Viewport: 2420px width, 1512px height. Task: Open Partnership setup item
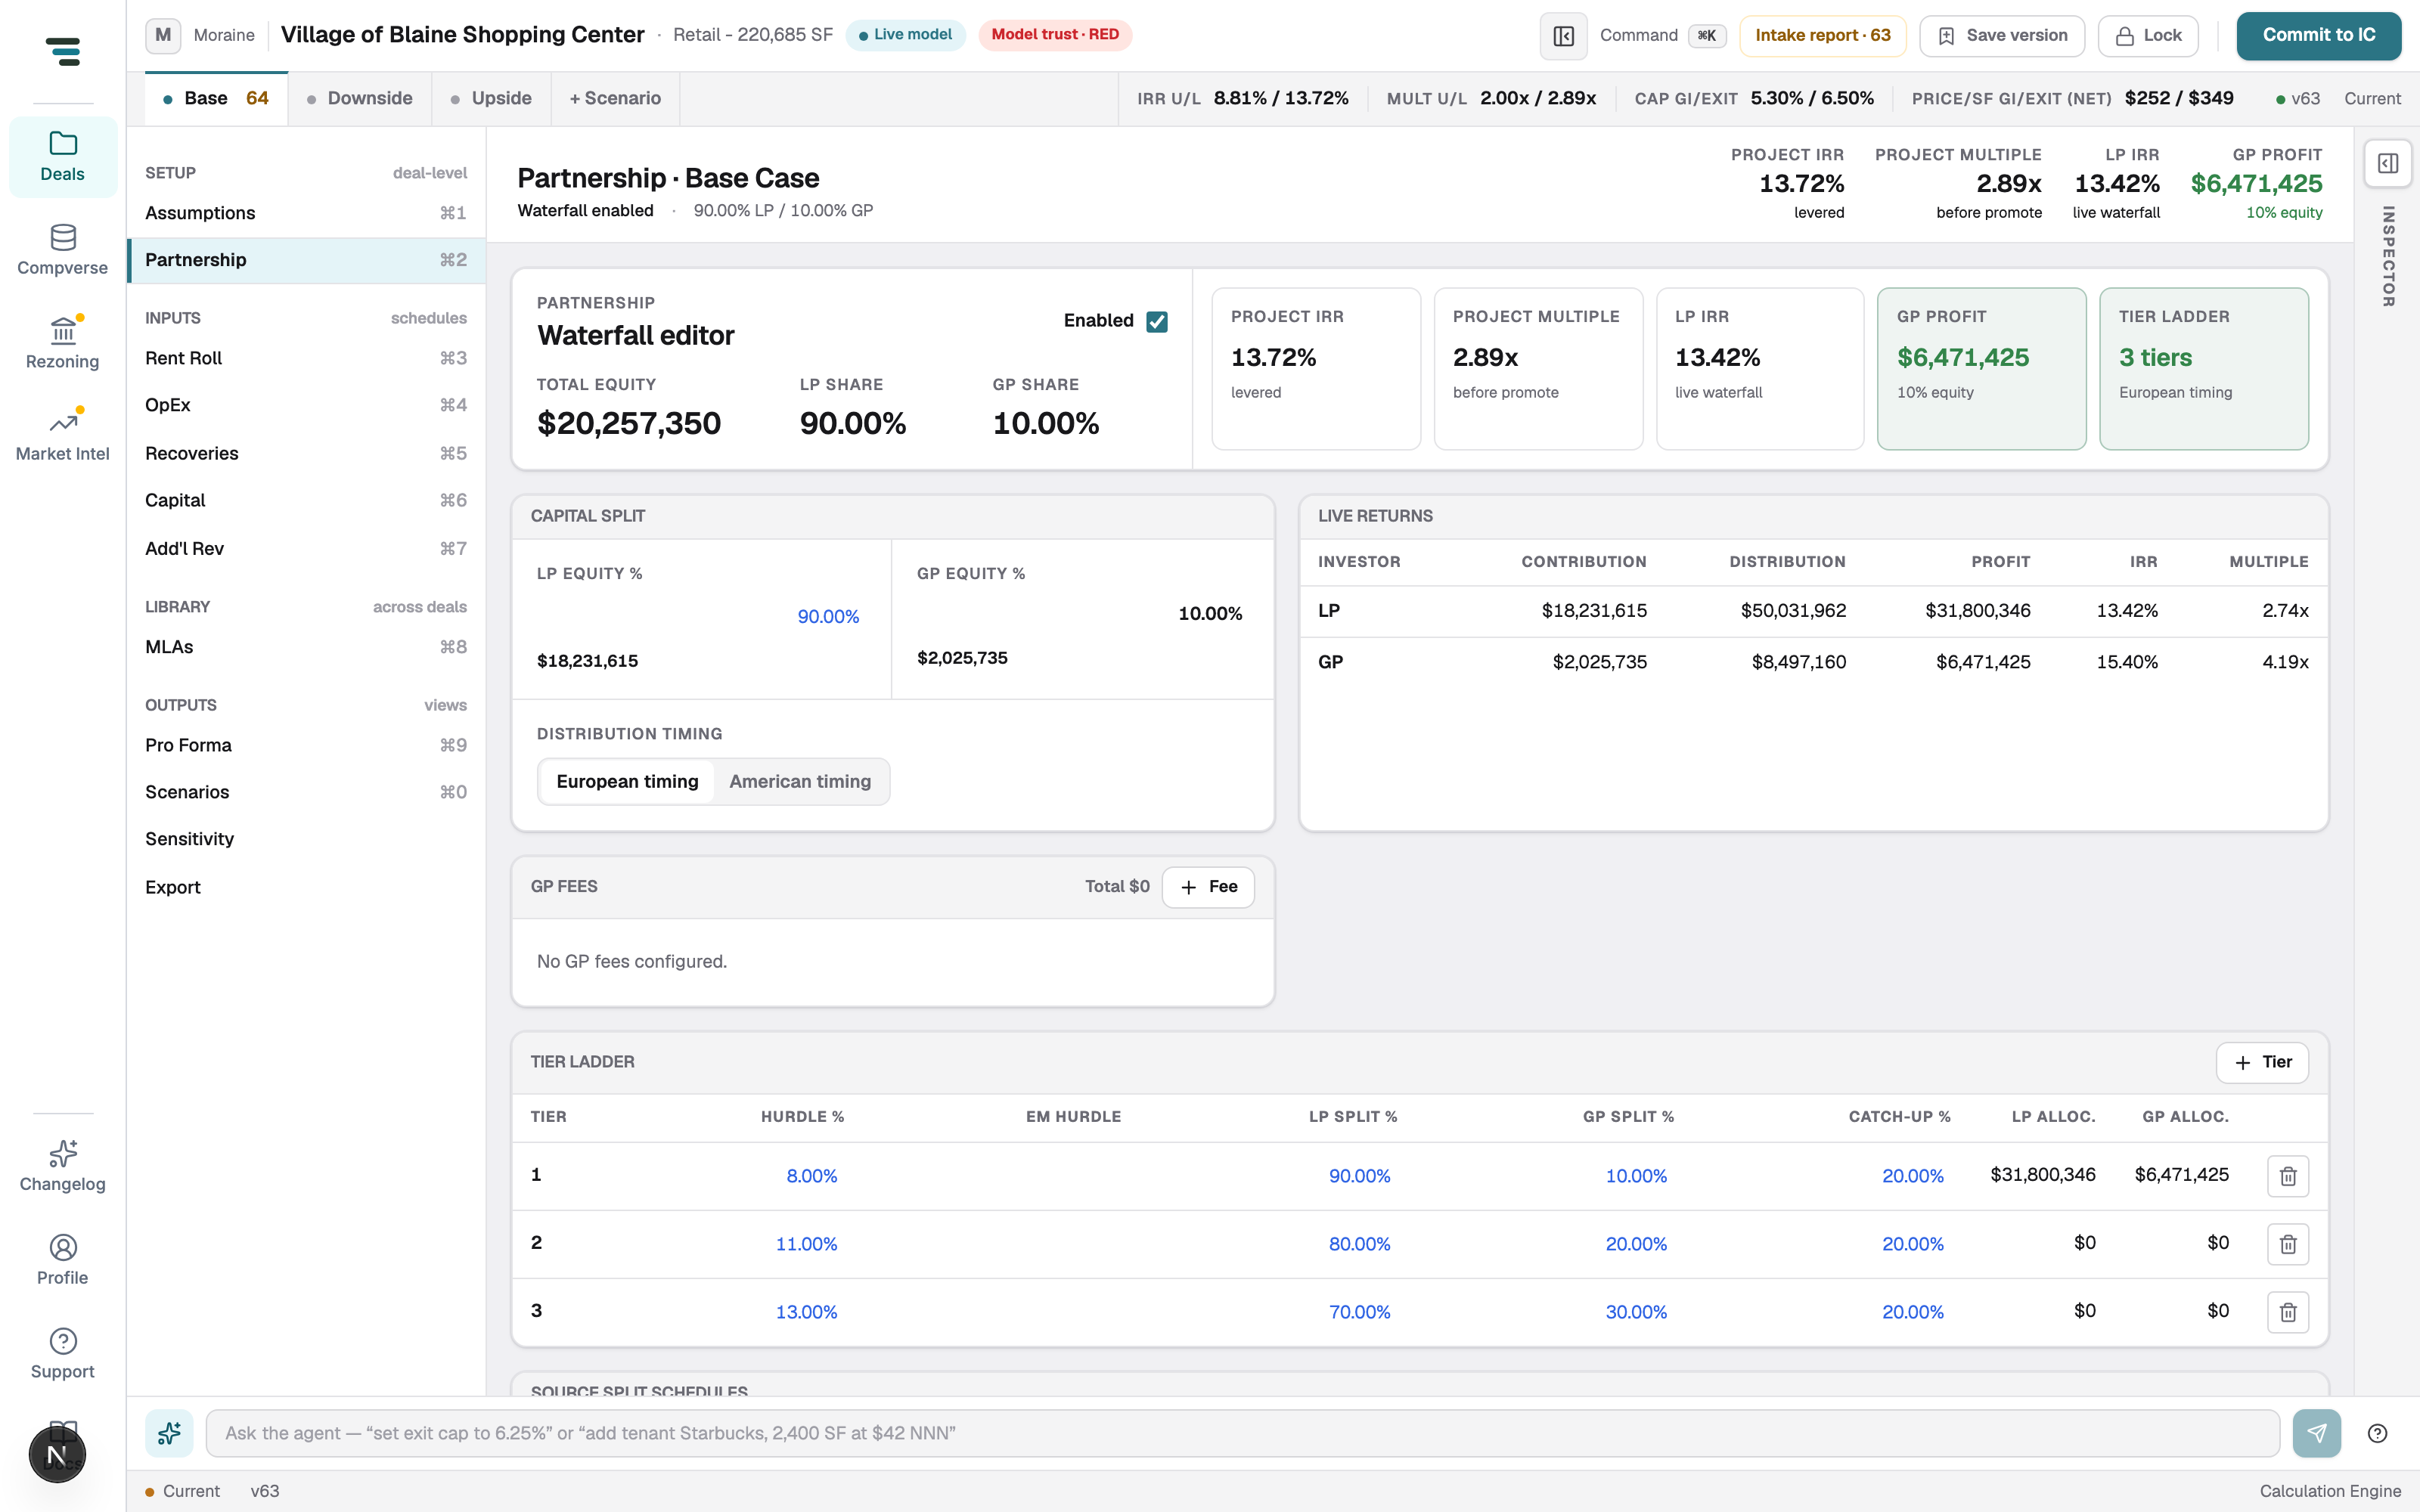pyautogui.click(x=306, y=260)
